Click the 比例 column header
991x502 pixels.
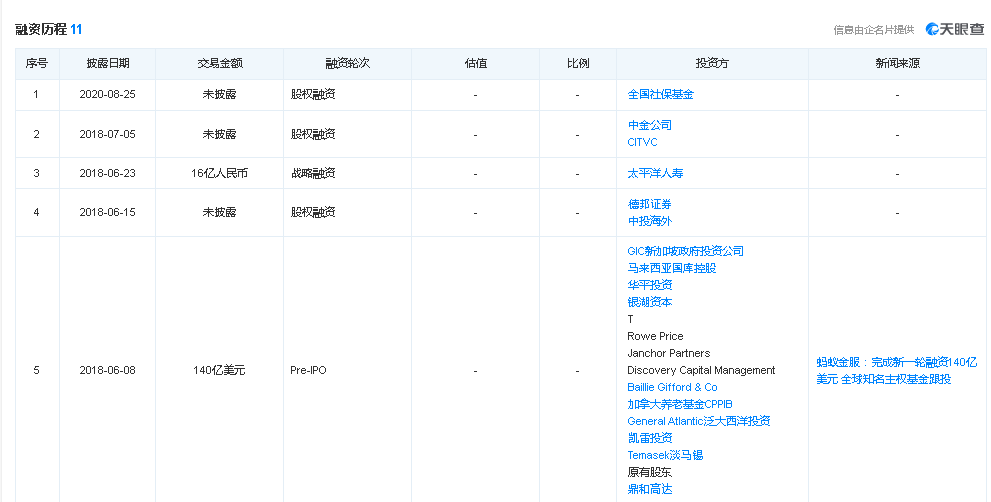tap(578, 63)
